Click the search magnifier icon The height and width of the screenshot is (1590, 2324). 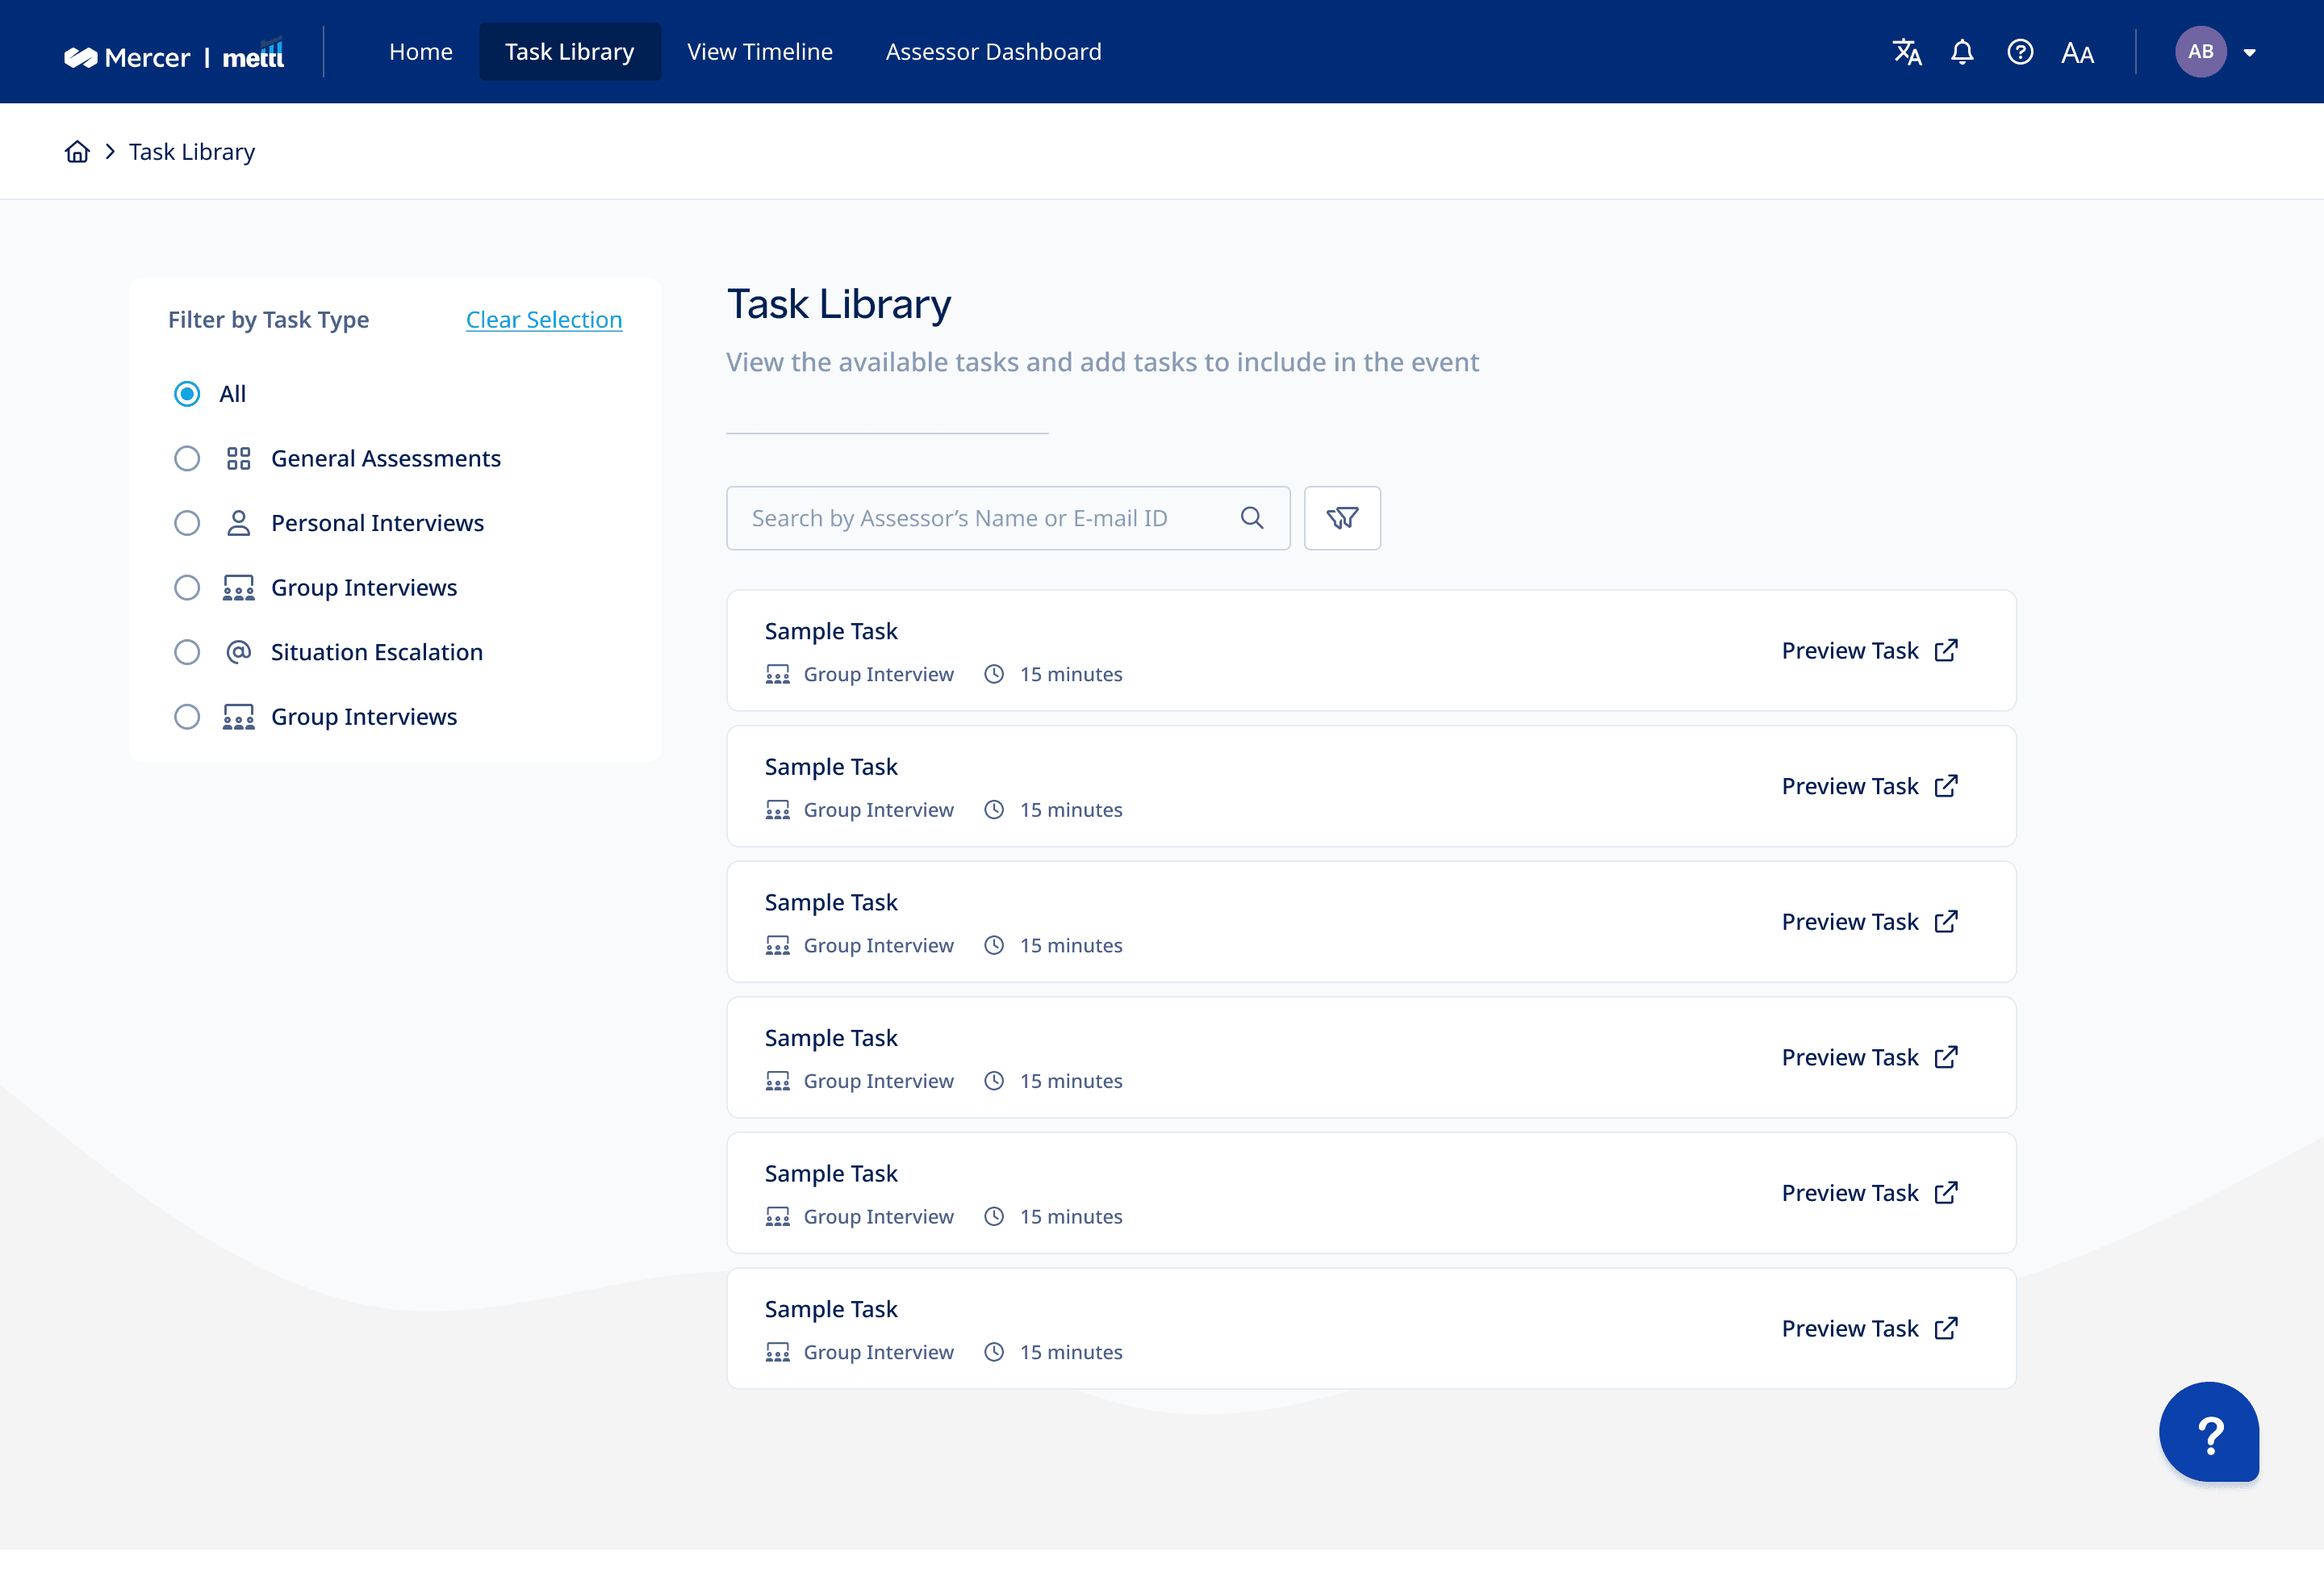tap(1252, 518)
